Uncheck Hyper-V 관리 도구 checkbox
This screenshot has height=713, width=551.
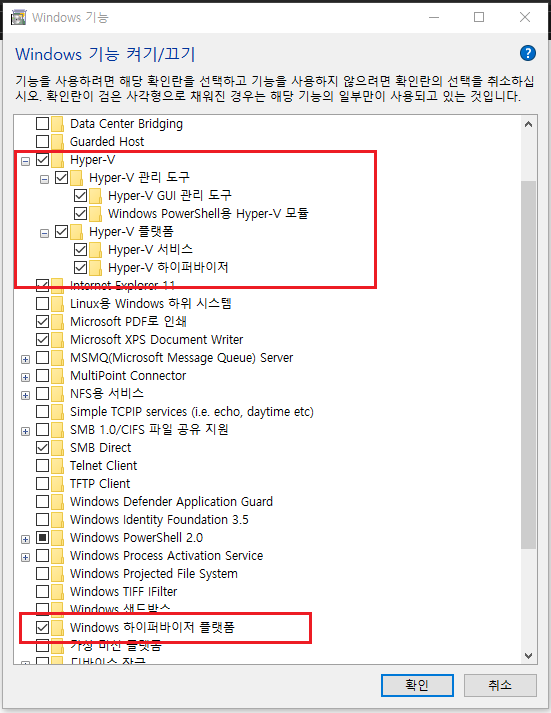tap(61, 177)
